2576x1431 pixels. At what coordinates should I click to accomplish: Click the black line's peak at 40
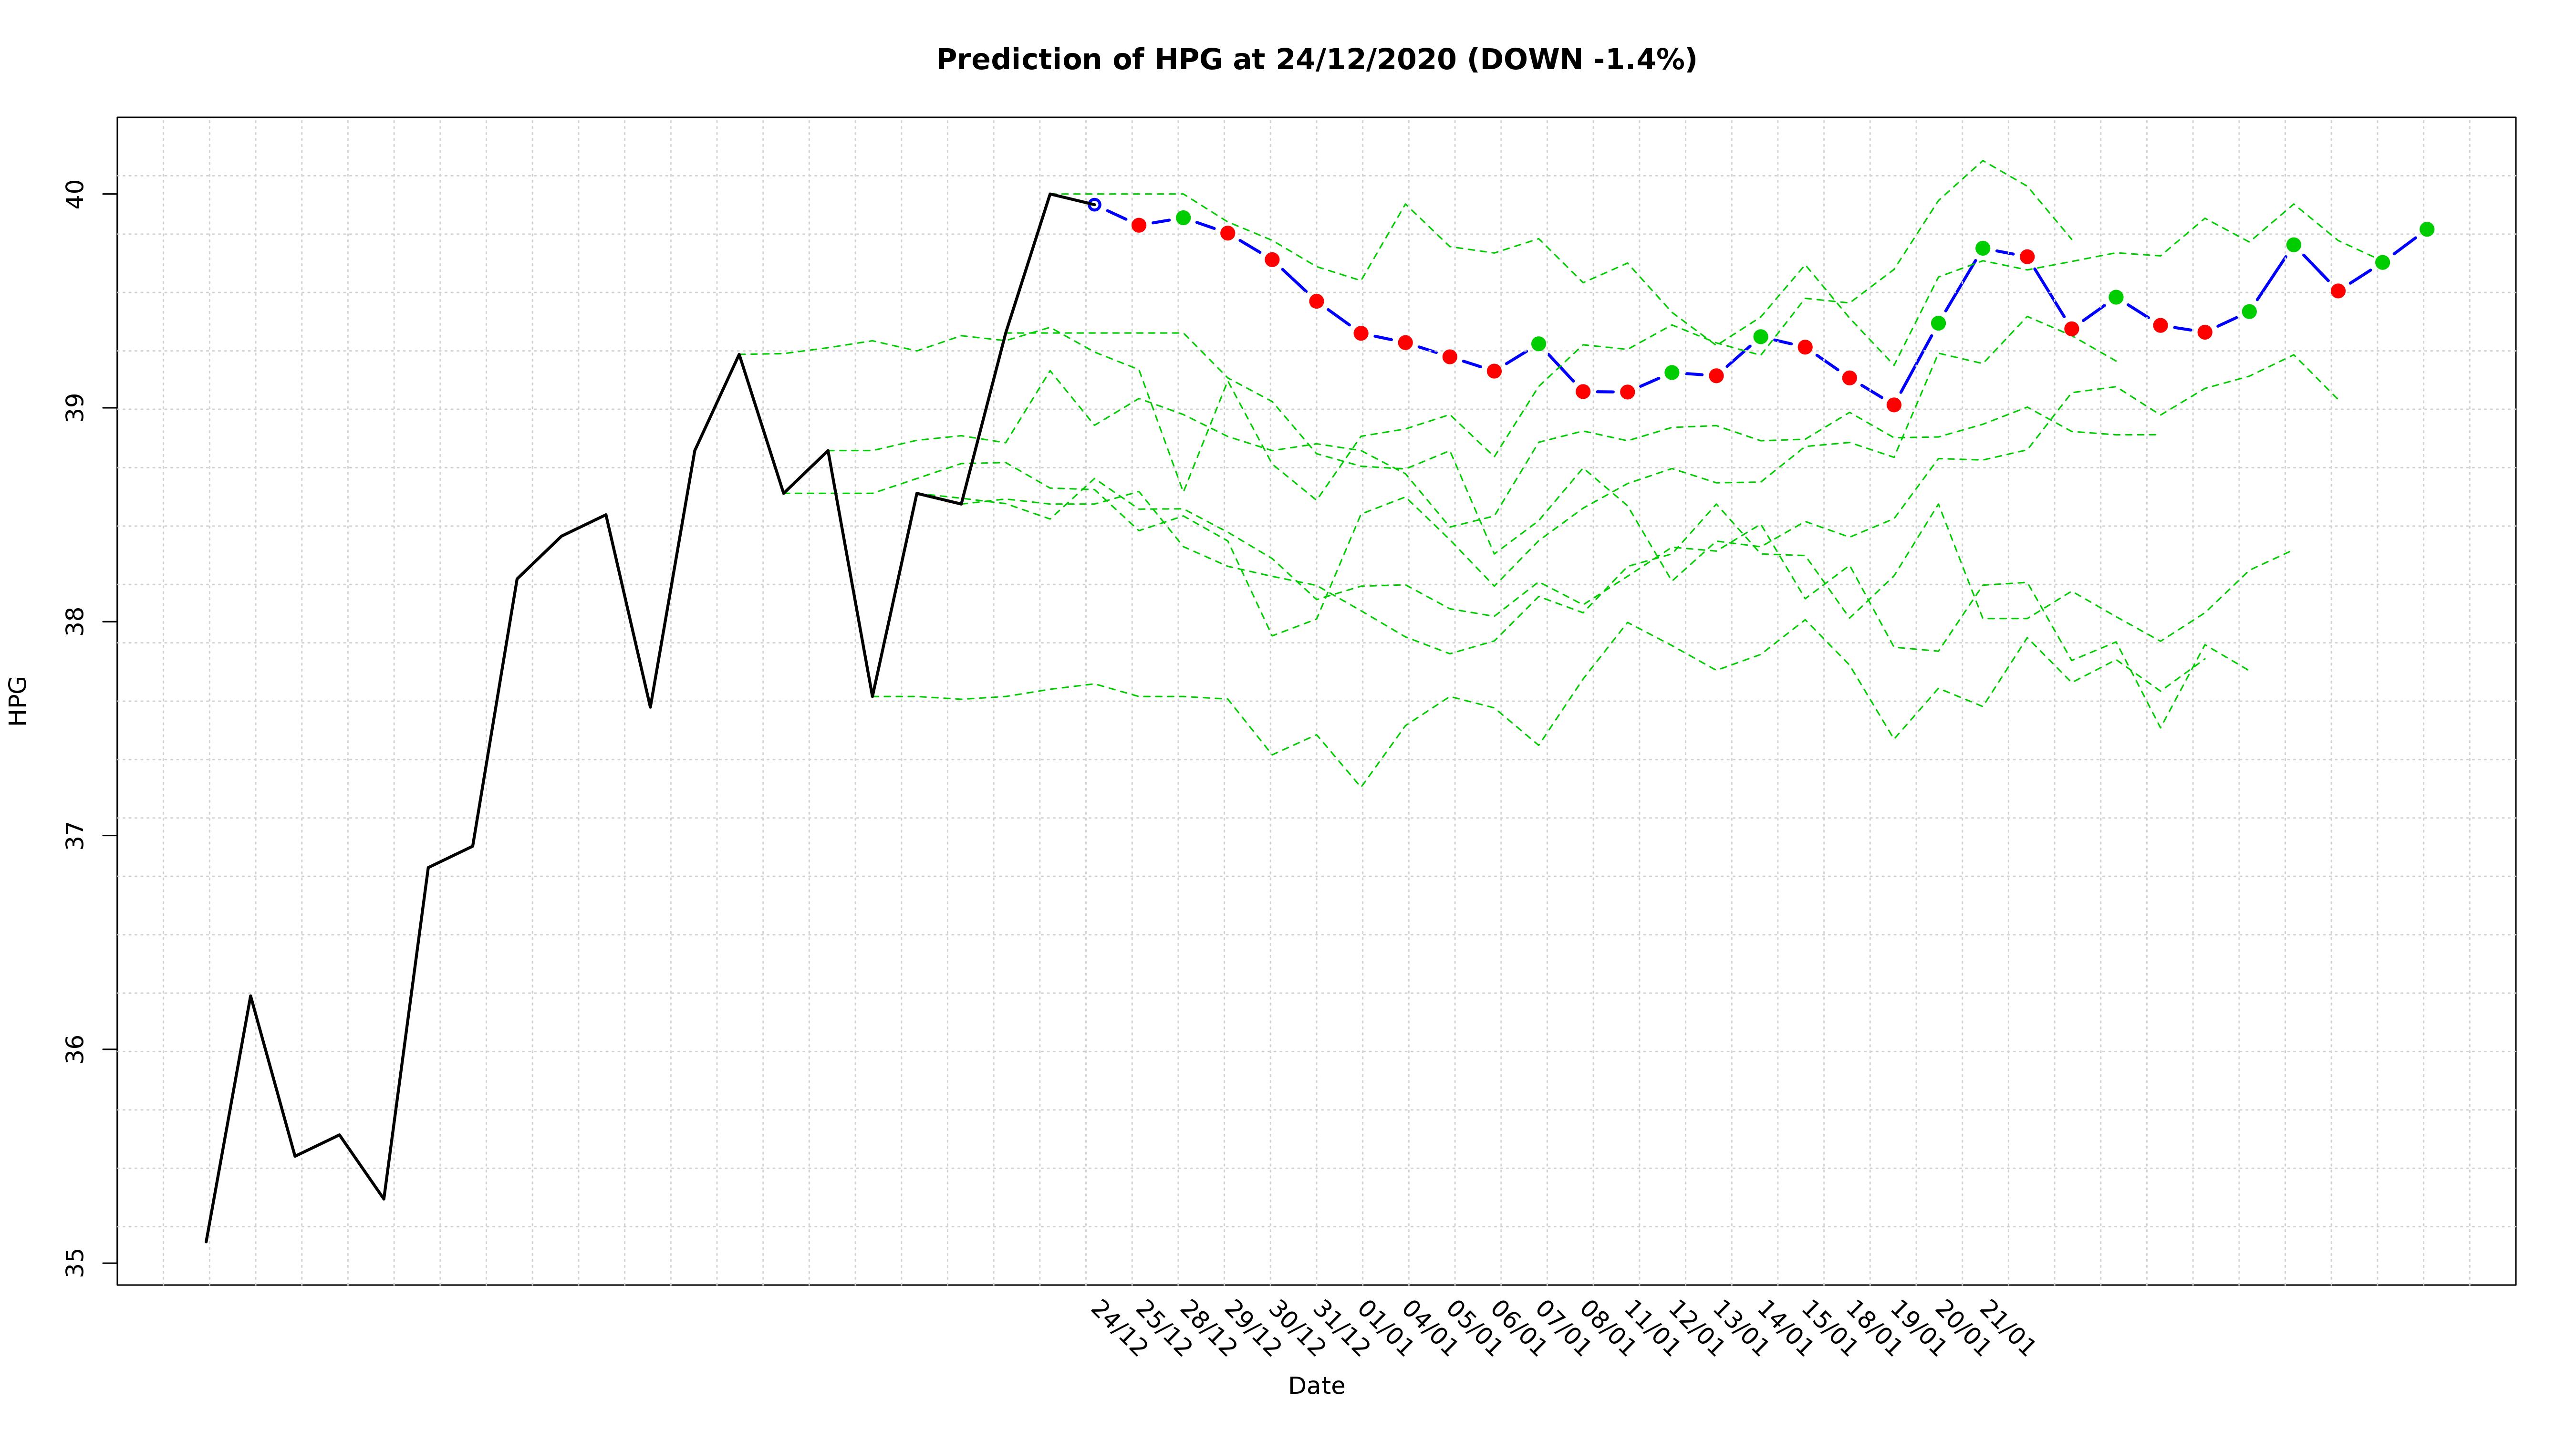(x=1049, y=194)
